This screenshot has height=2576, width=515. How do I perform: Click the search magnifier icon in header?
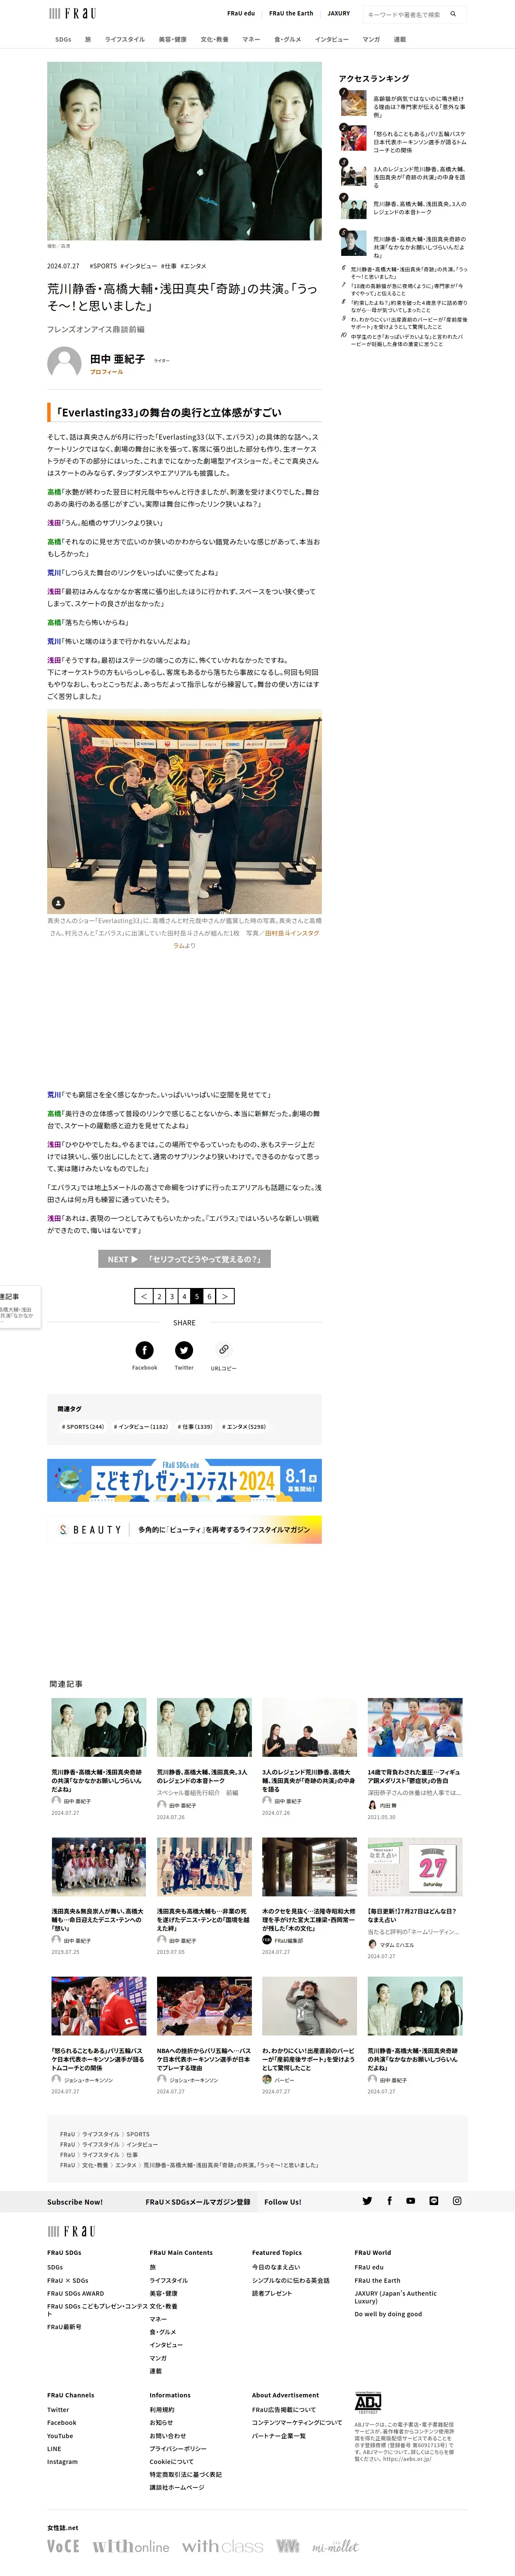tap(453, 14)
